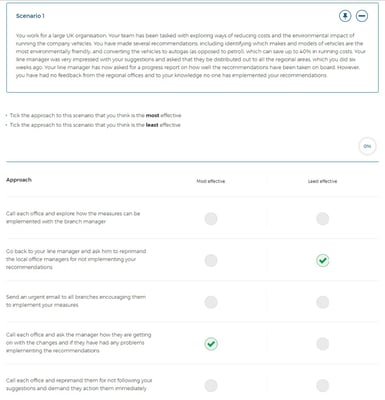Select least effective for asking managers about problems
The height and width of the screenshot is (400, 385).
point(323,344)
